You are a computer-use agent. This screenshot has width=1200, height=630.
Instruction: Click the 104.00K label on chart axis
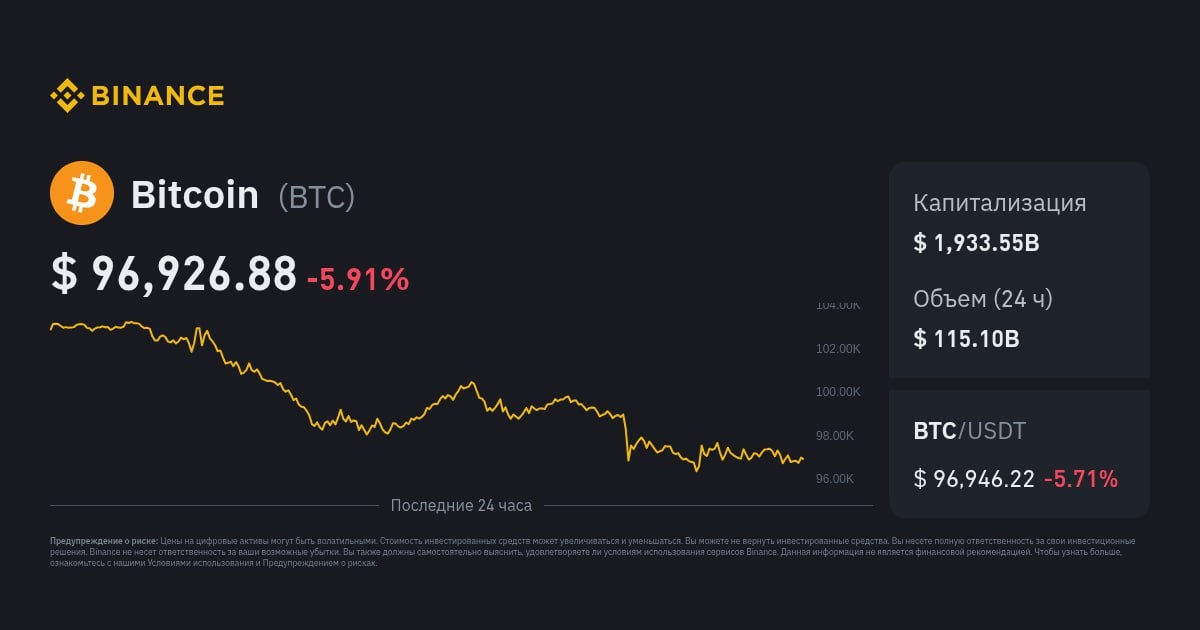click(838, 305)
